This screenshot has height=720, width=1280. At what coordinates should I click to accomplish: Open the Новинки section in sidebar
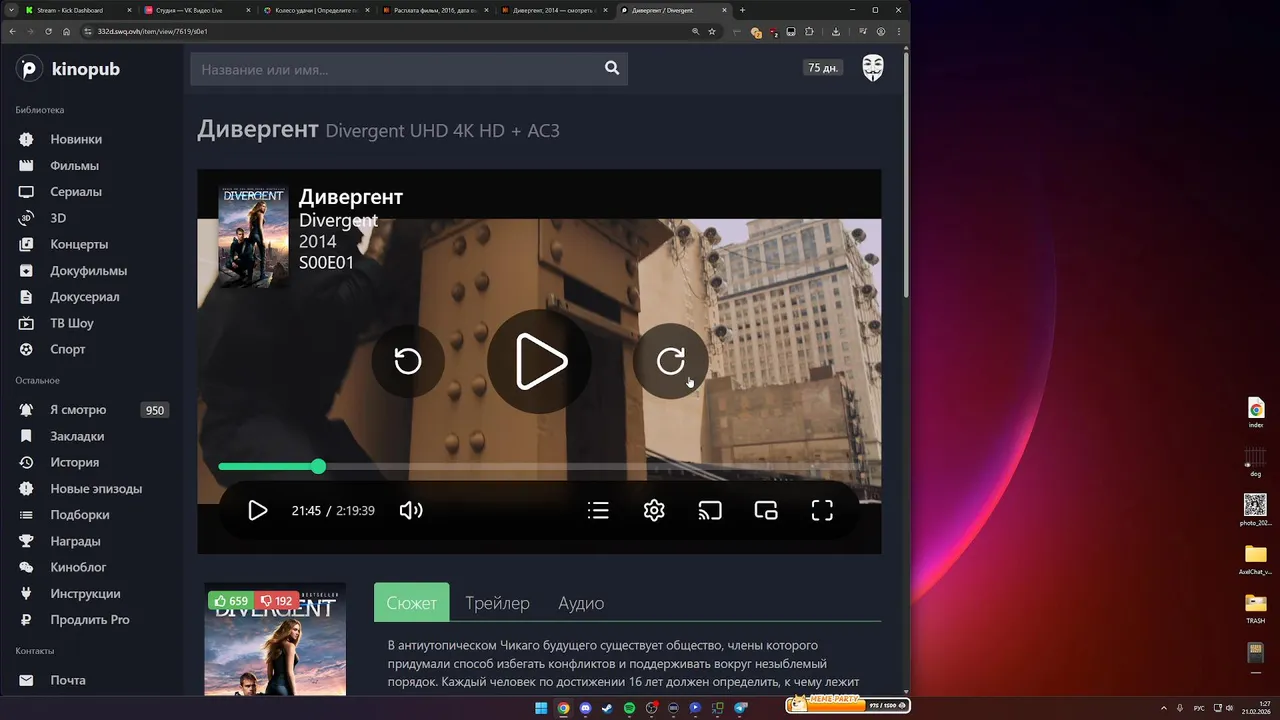click(x=76, y=139)
